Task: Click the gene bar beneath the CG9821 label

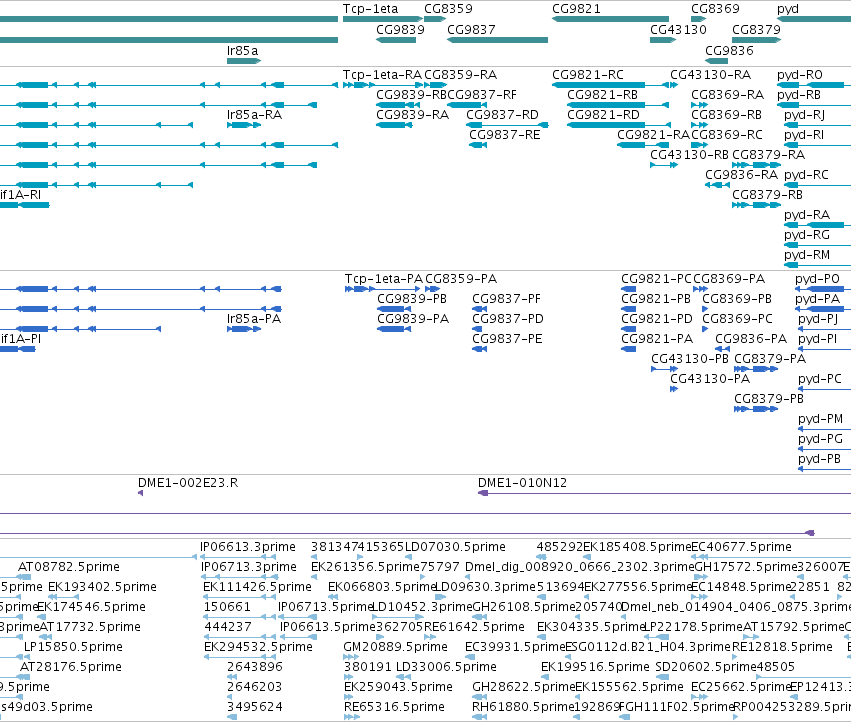Action: [610, 19]
